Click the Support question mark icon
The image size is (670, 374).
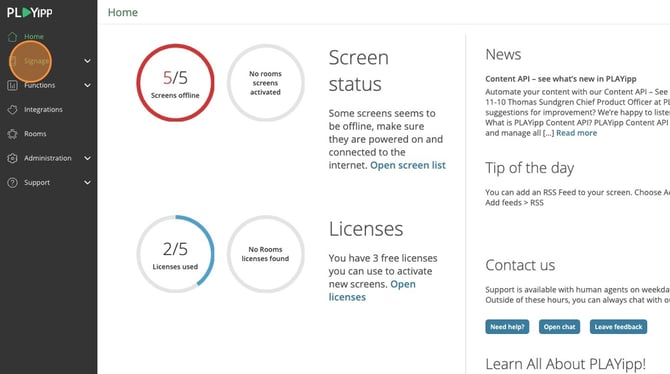12,183
